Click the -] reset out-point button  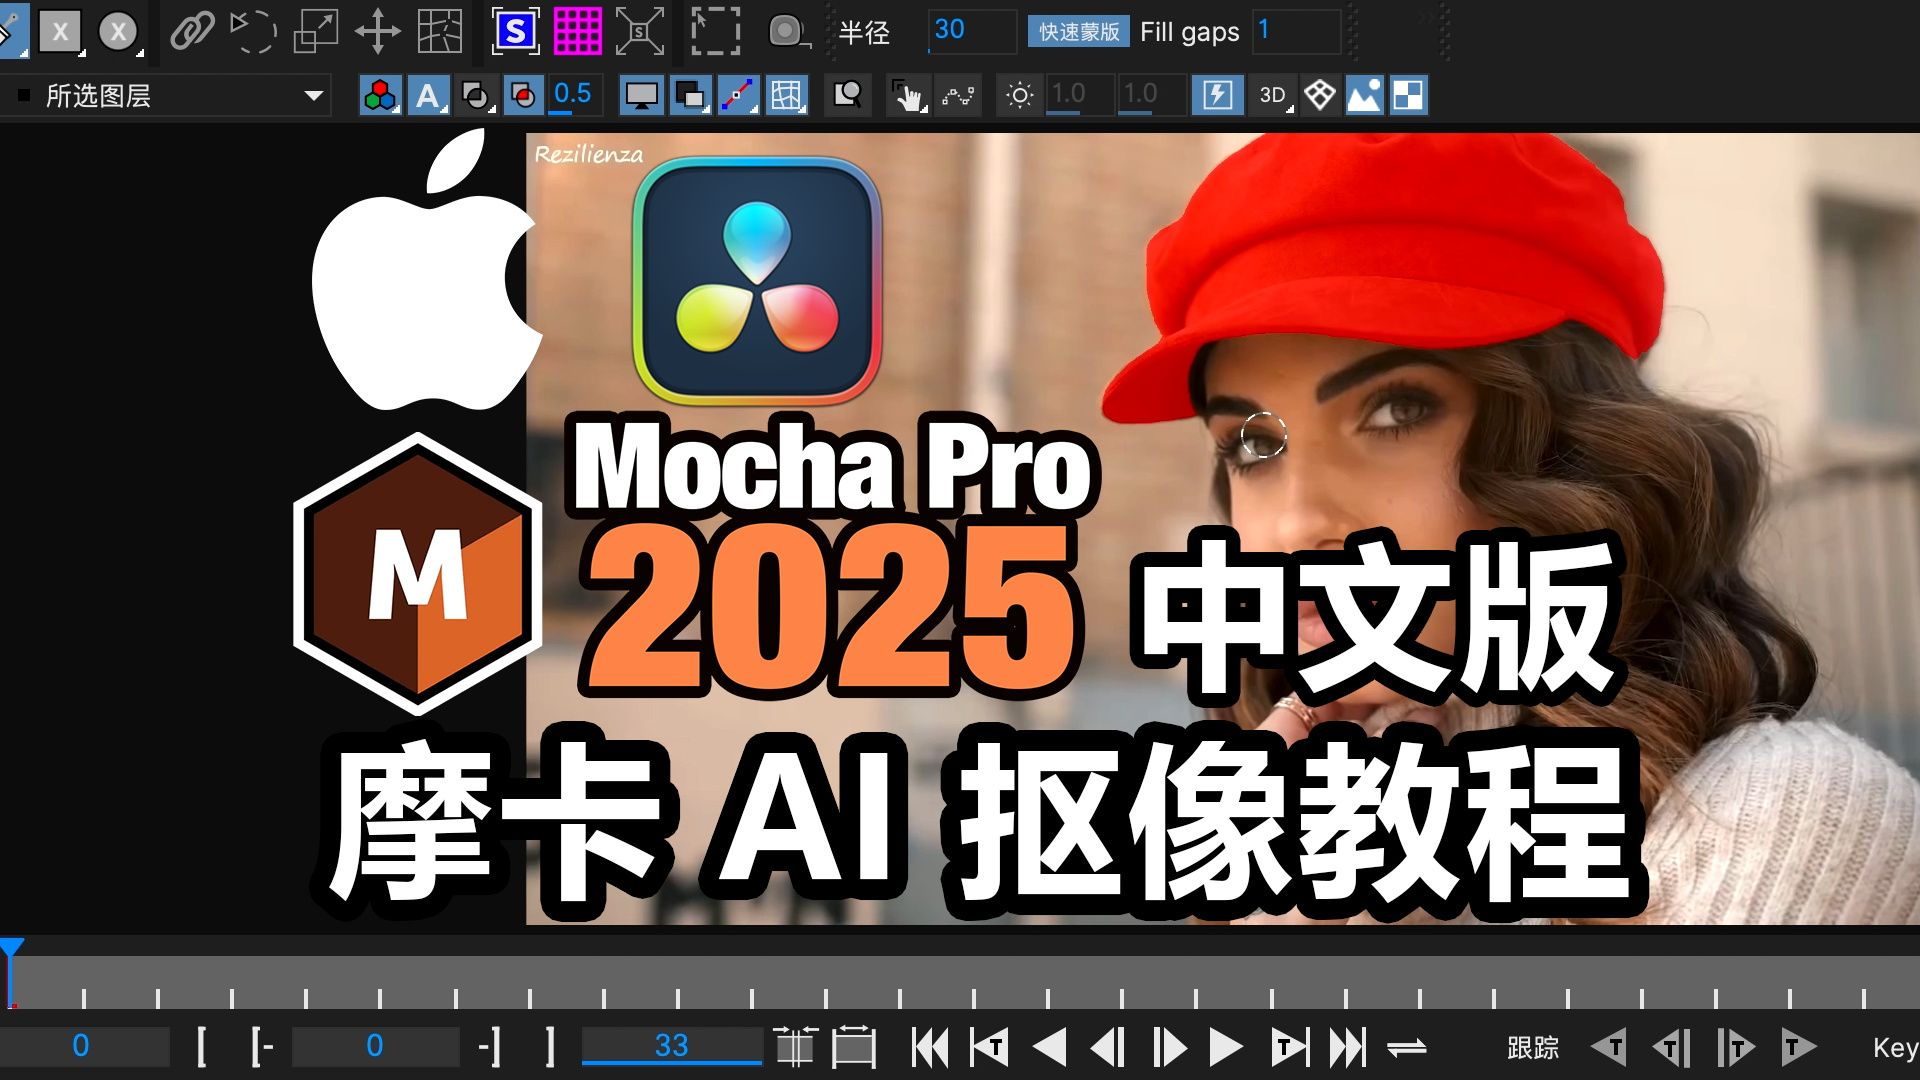(x=489, y=1046)
